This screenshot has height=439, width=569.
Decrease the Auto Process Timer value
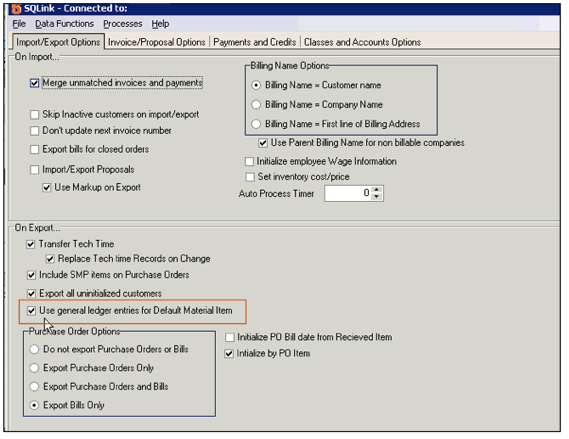click(x=377, y=197)
